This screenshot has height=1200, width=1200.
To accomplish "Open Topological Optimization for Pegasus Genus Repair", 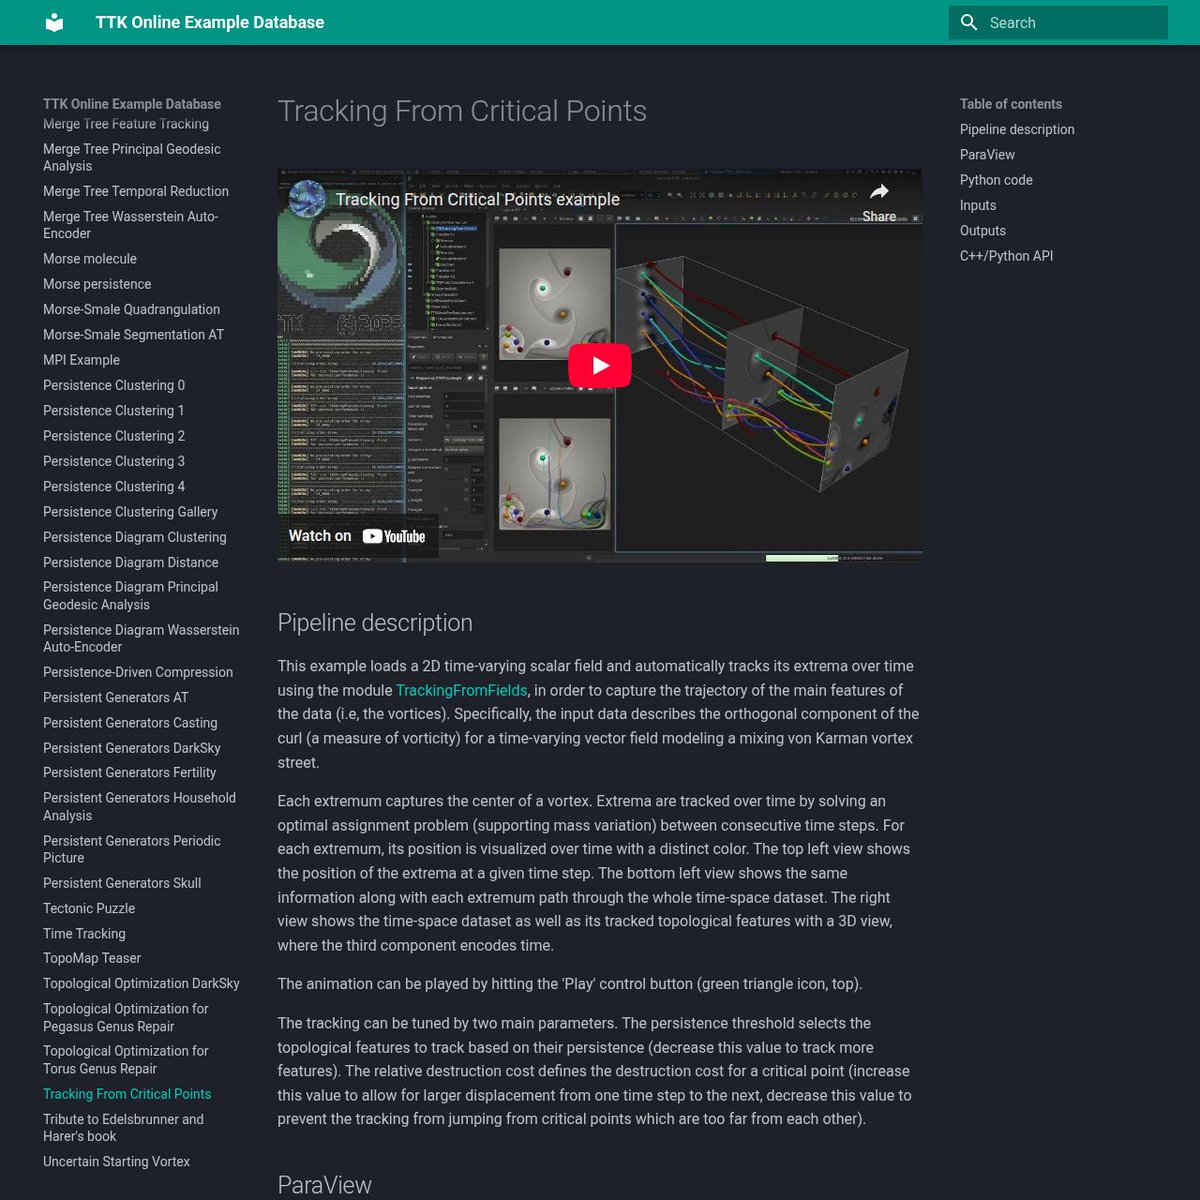I will (x=126, y=1017).
